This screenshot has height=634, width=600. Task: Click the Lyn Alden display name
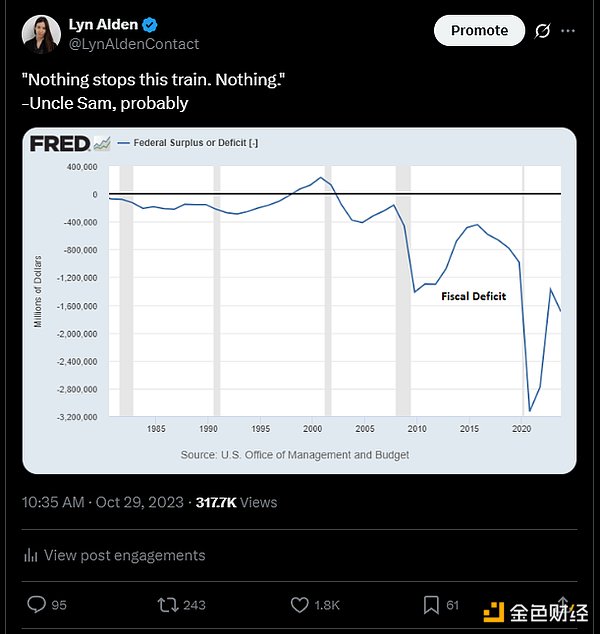103,25
